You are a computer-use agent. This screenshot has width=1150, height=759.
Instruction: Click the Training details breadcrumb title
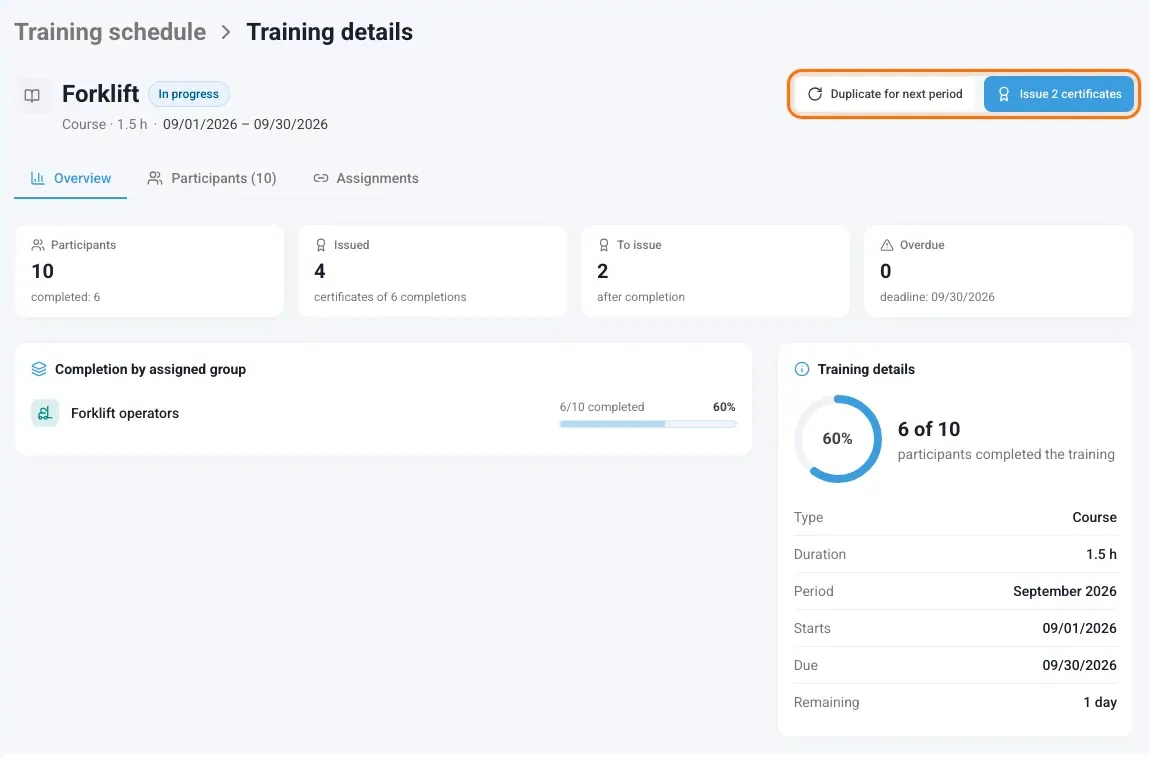point(329,32)
